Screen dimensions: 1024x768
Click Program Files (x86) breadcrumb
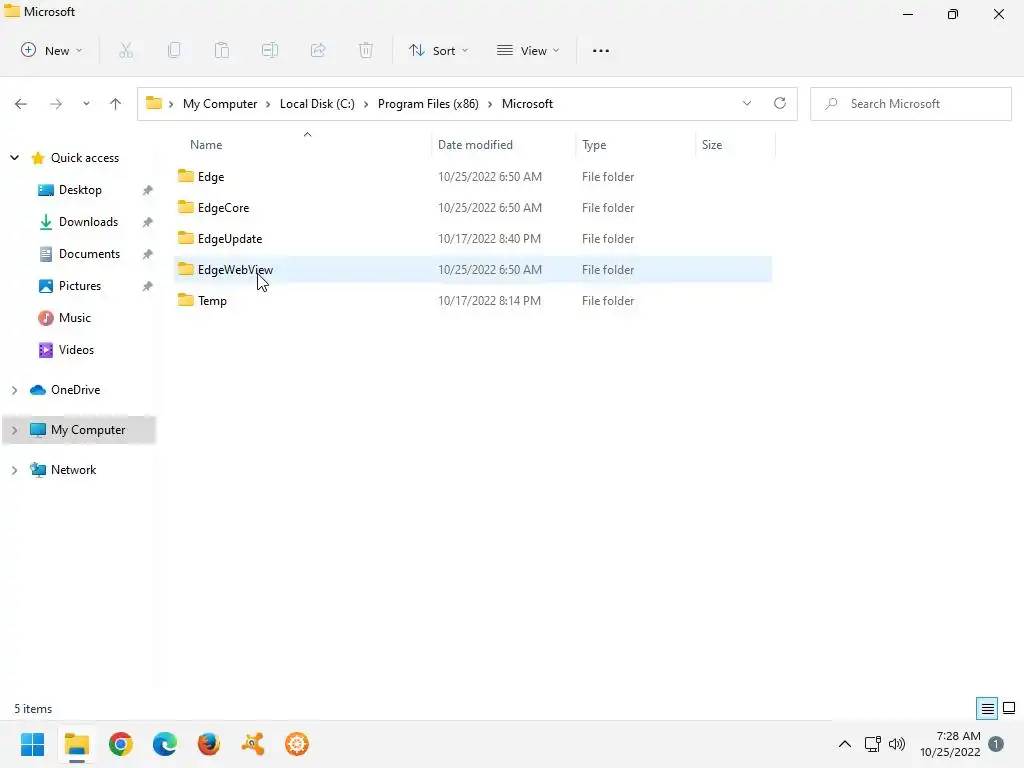coord(428,104)
